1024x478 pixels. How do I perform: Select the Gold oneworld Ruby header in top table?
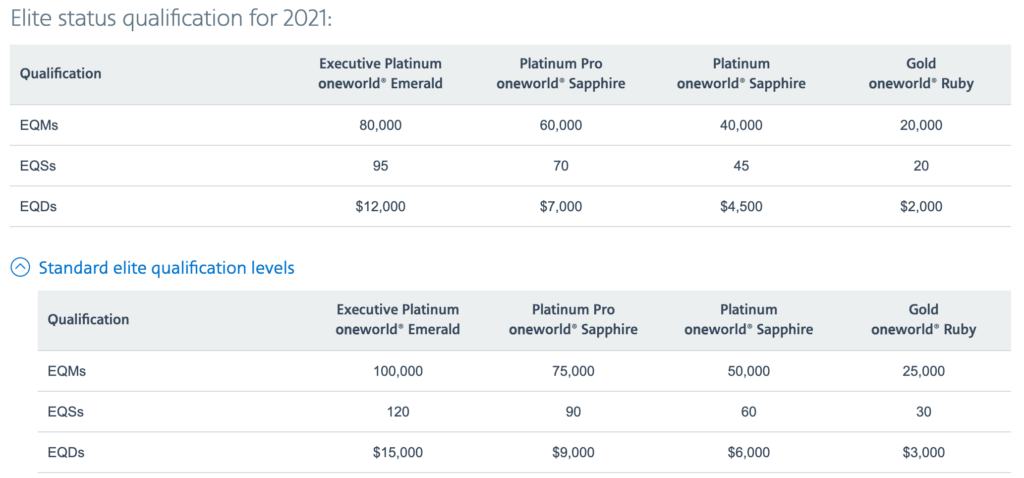pyautogui.click(x=921, y=74)
